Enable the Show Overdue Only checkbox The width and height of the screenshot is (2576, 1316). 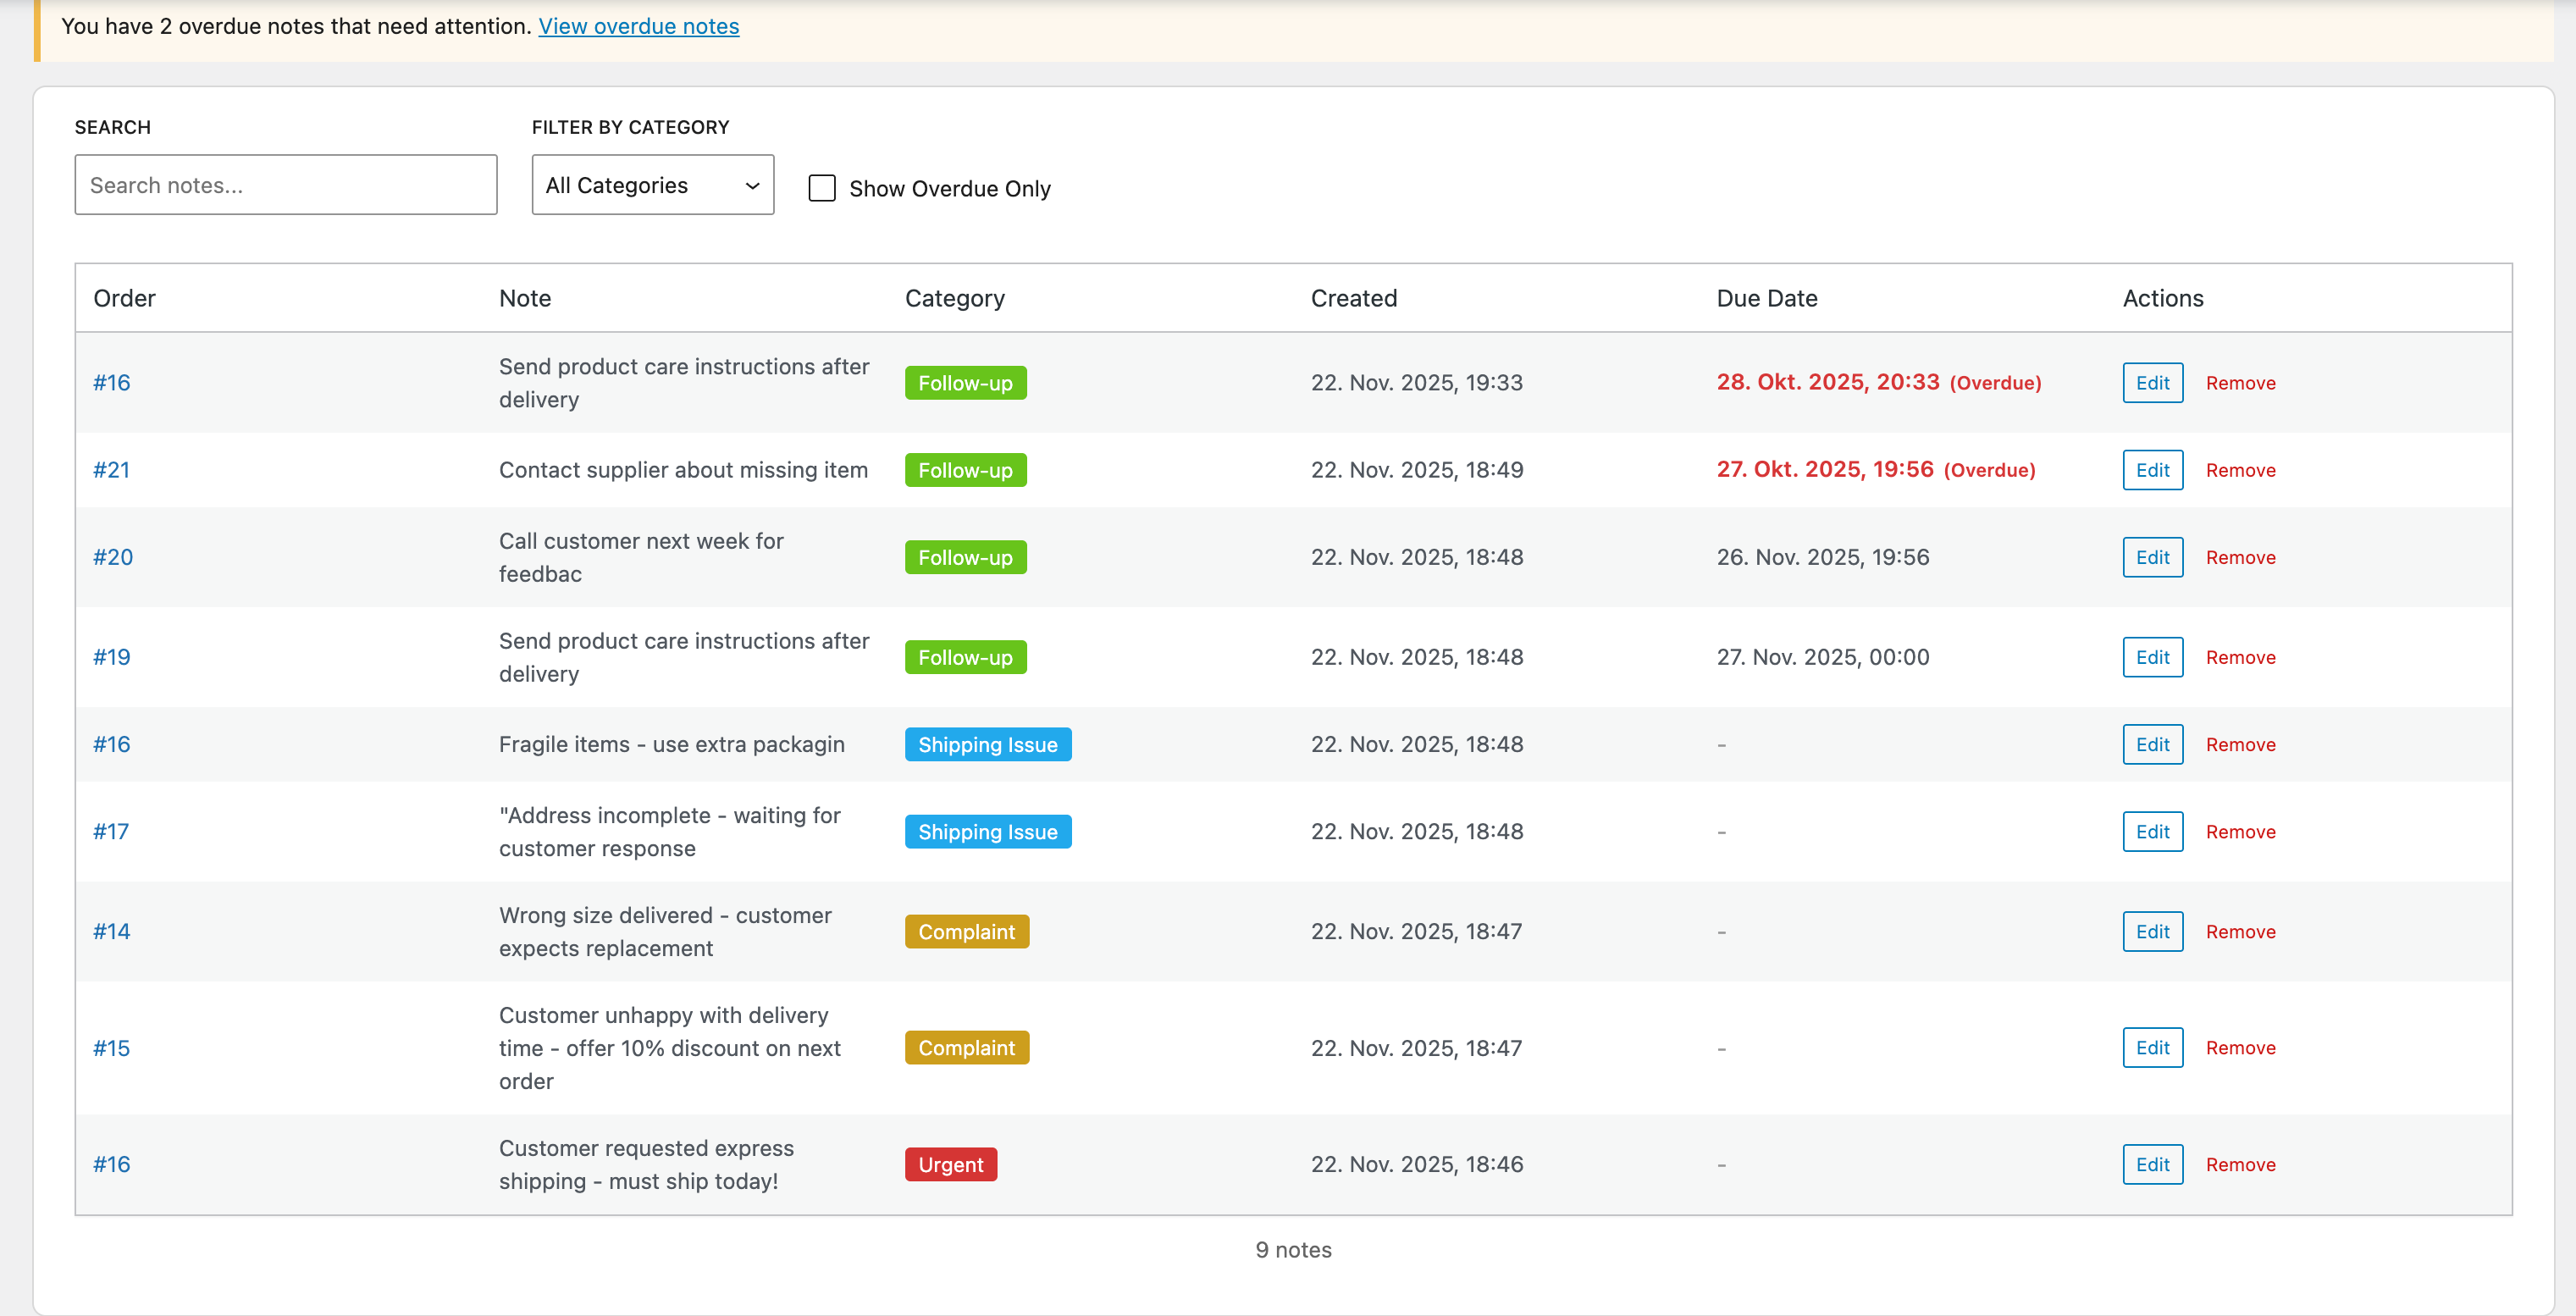(821, 188)
